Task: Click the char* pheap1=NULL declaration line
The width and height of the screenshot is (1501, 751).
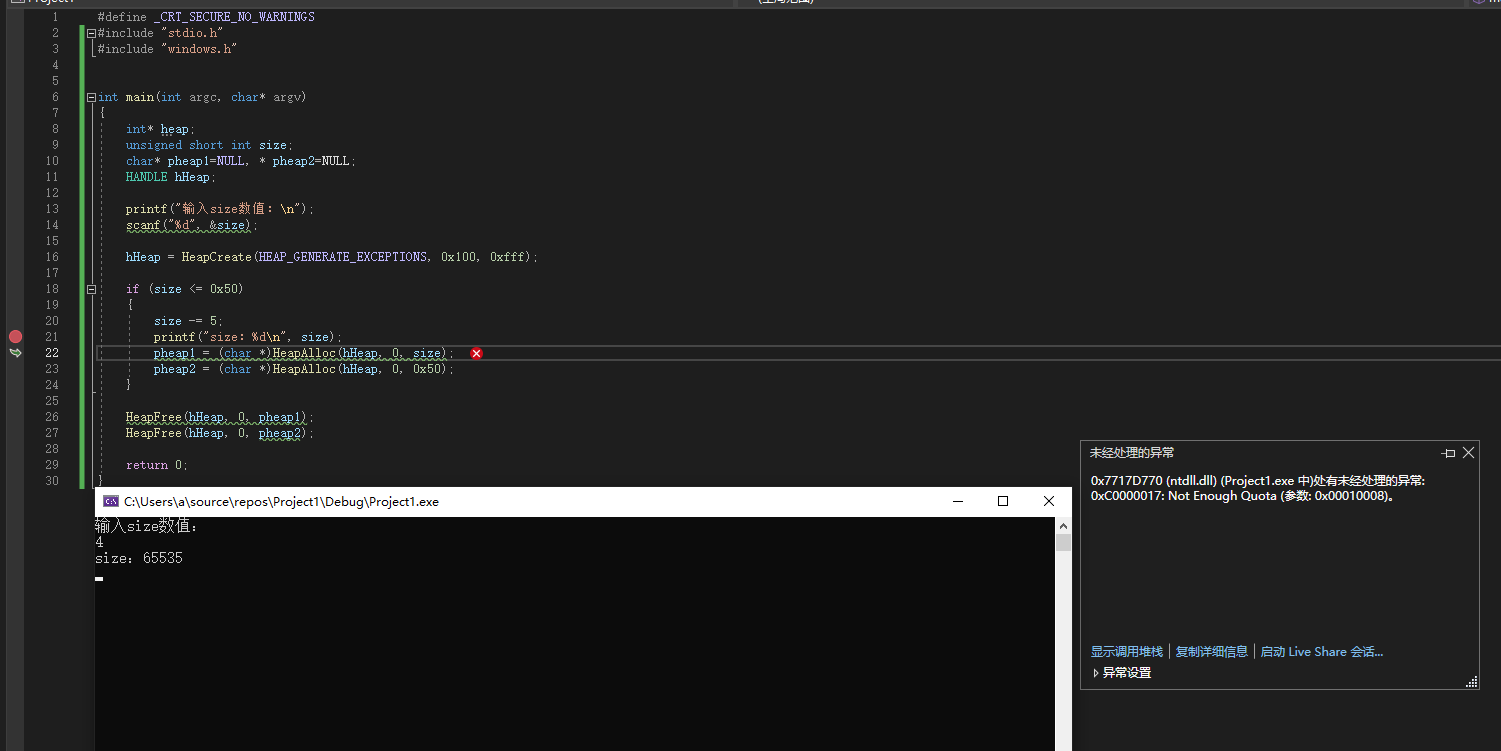Action: click(x=241, y=161)
